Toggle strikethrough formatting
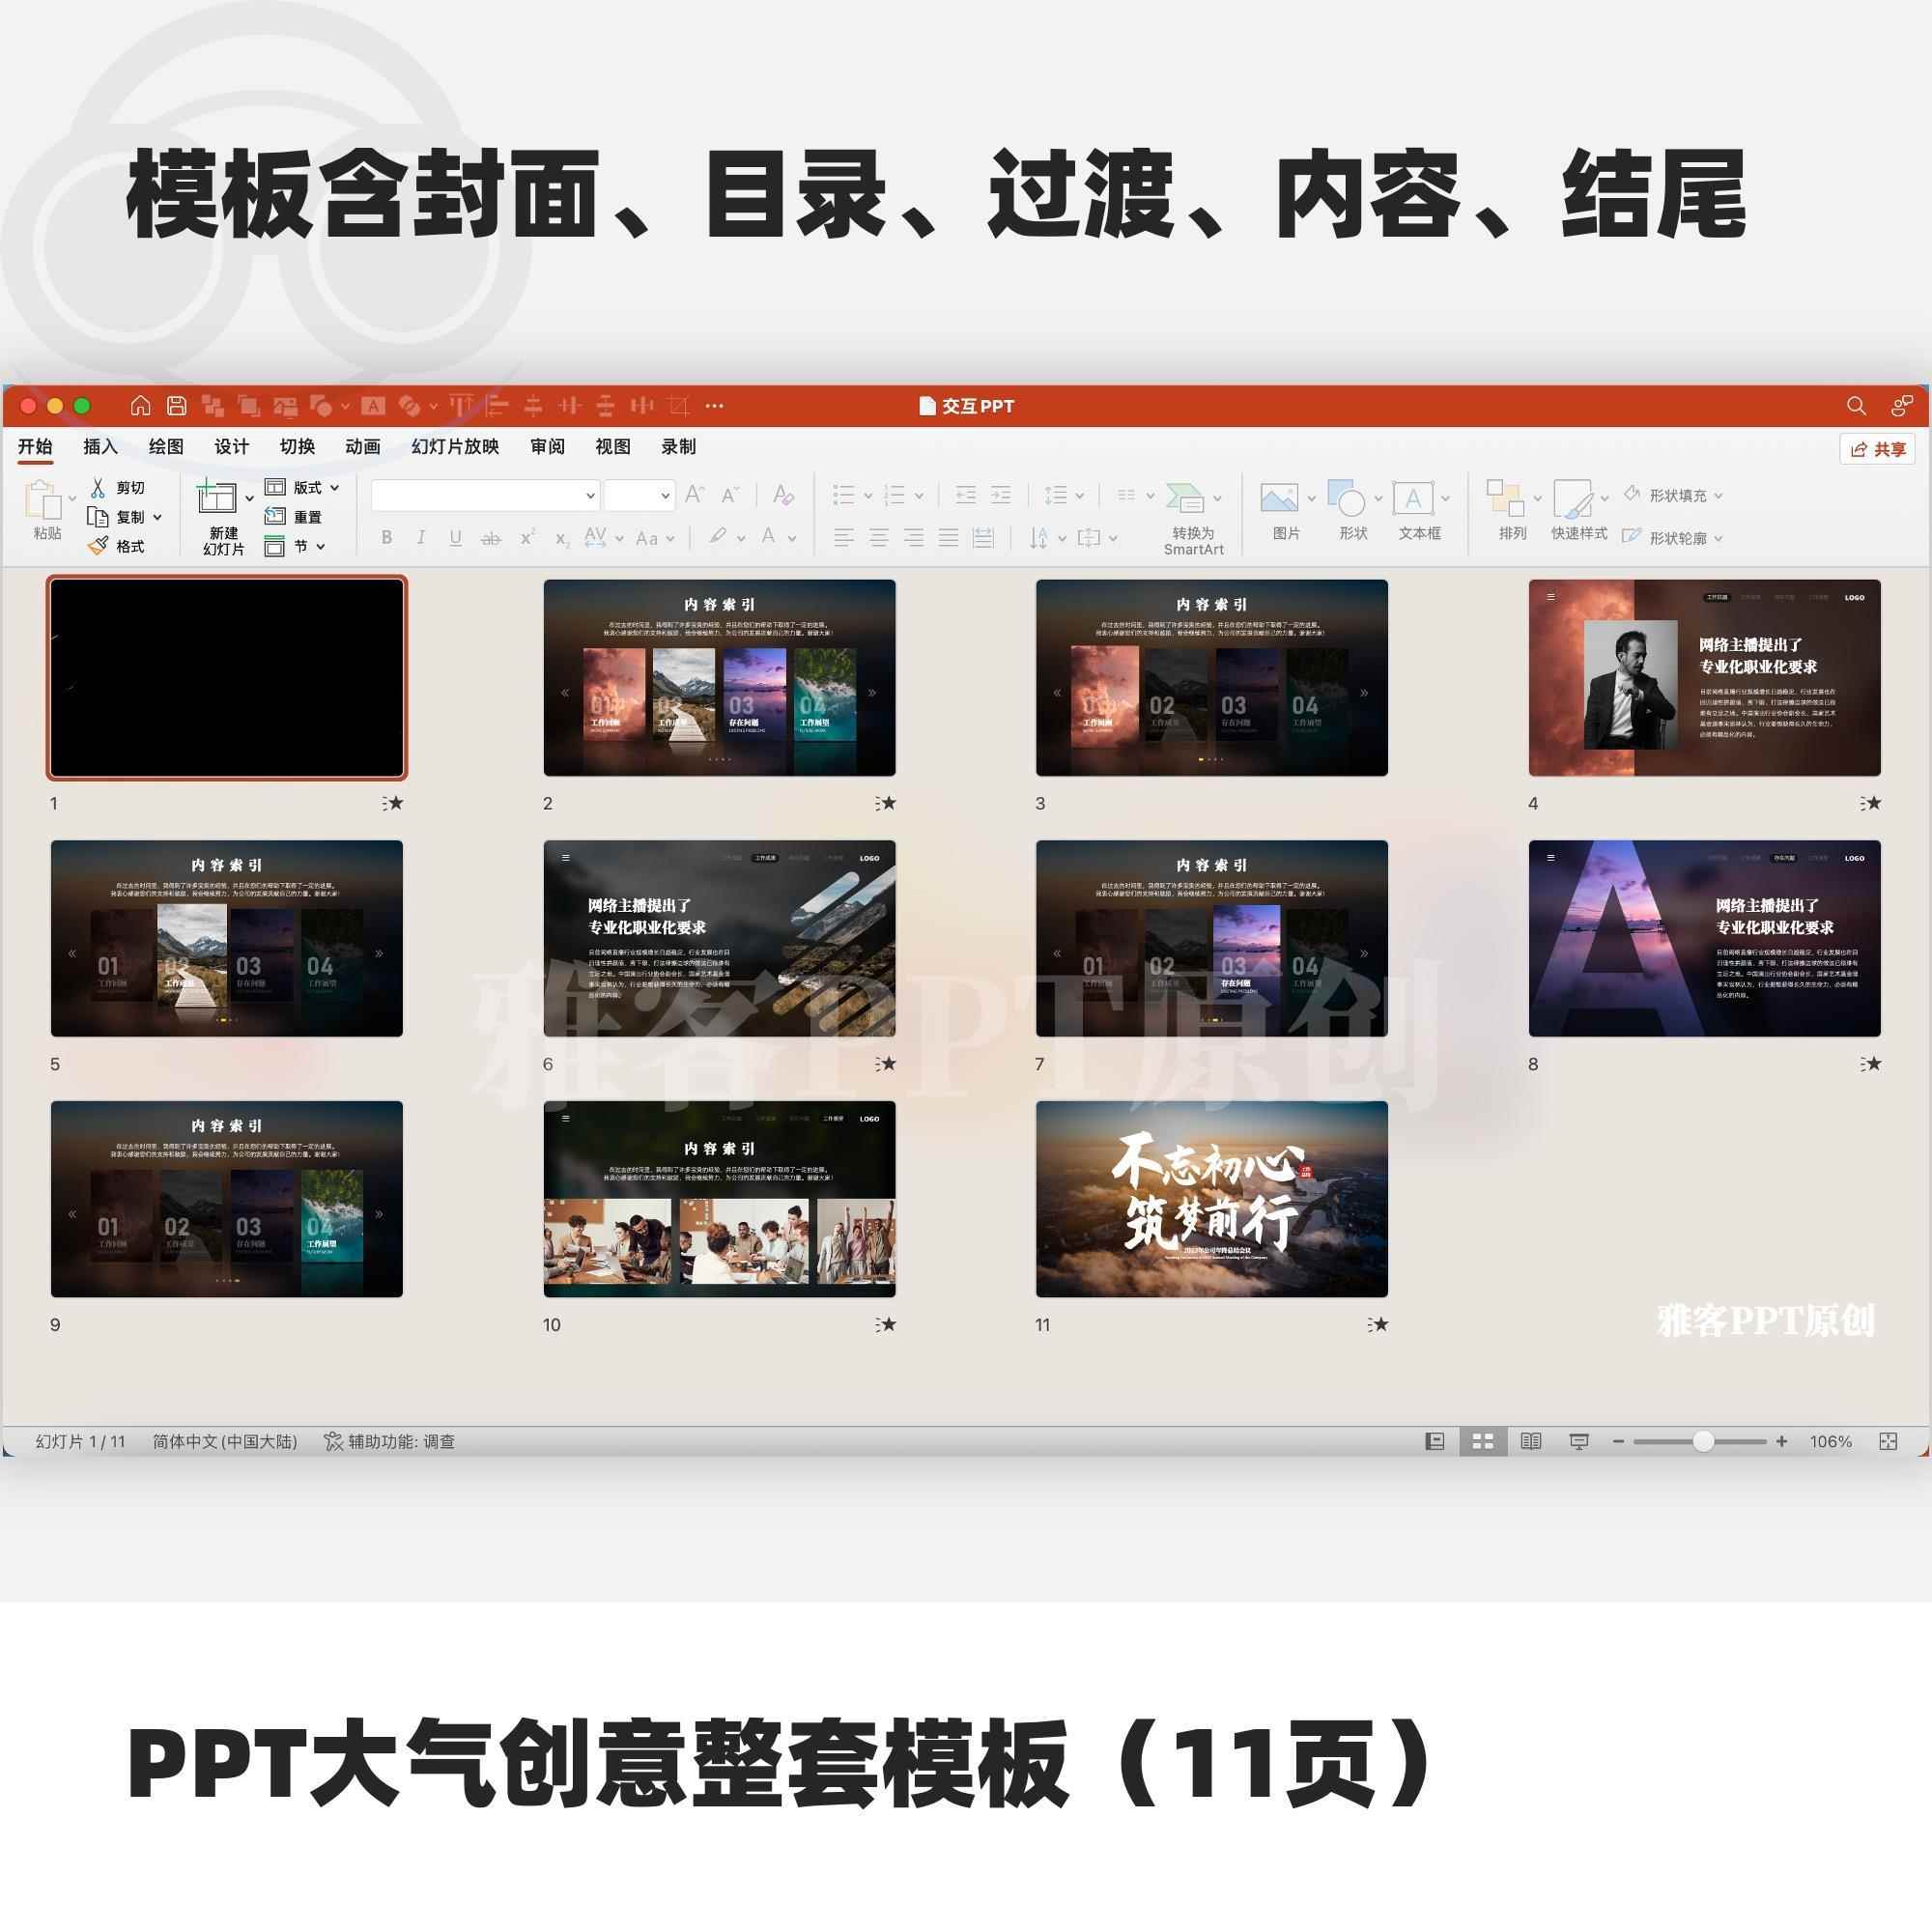 pos(490,538)
